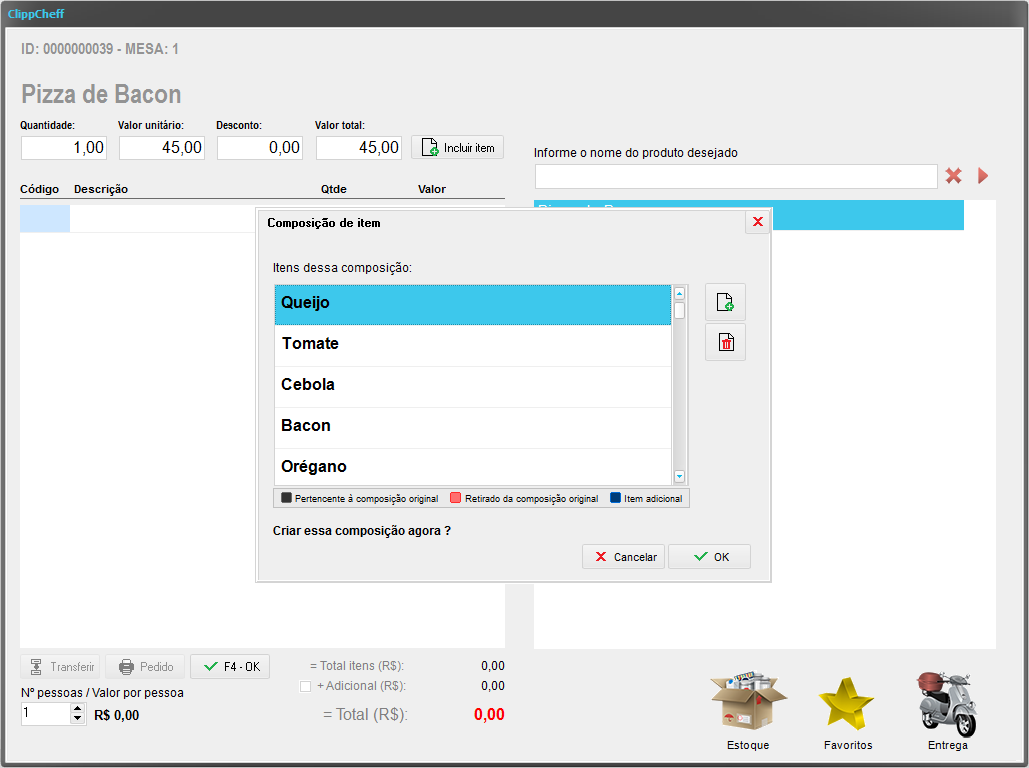Close the Composição de item dialog
Image resolution: width=1029 pixels, height=768 pixels.
[757, 222]
